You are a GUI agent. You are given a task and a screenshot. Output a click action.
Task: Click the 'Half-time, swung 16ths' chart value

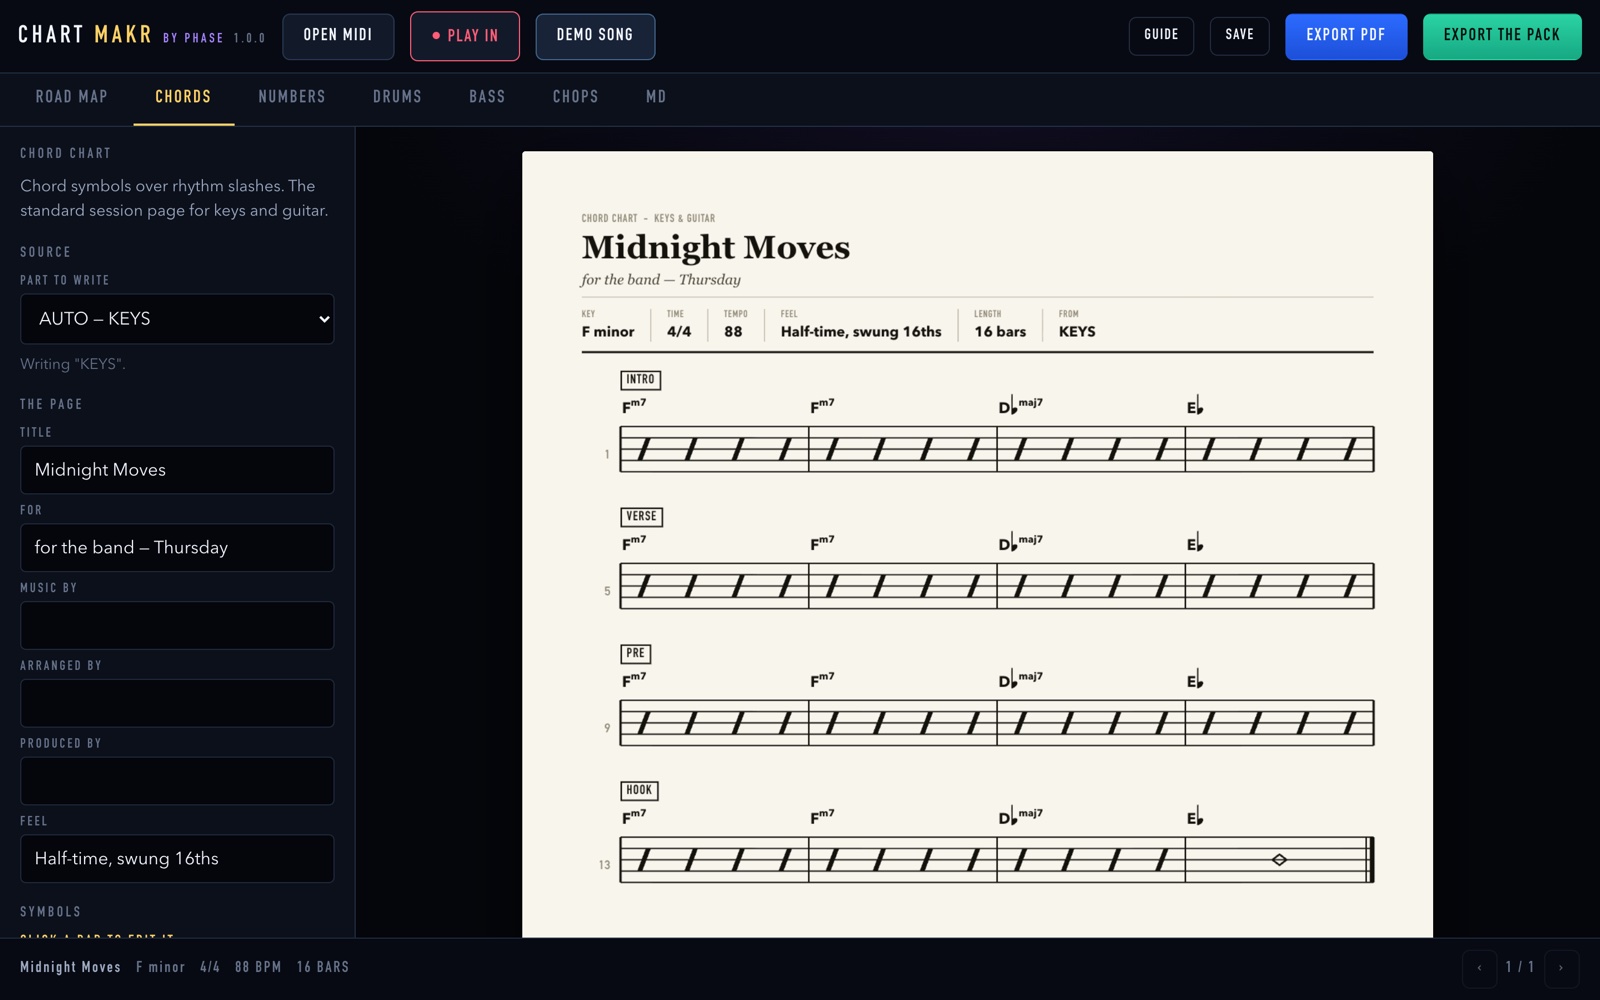coord(861,332)
